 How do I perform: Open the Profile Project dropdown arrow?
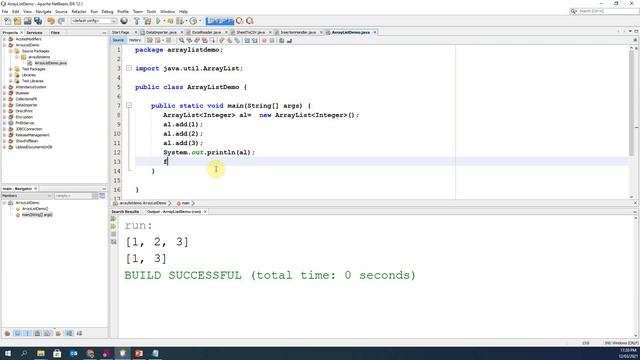(186, 21)
